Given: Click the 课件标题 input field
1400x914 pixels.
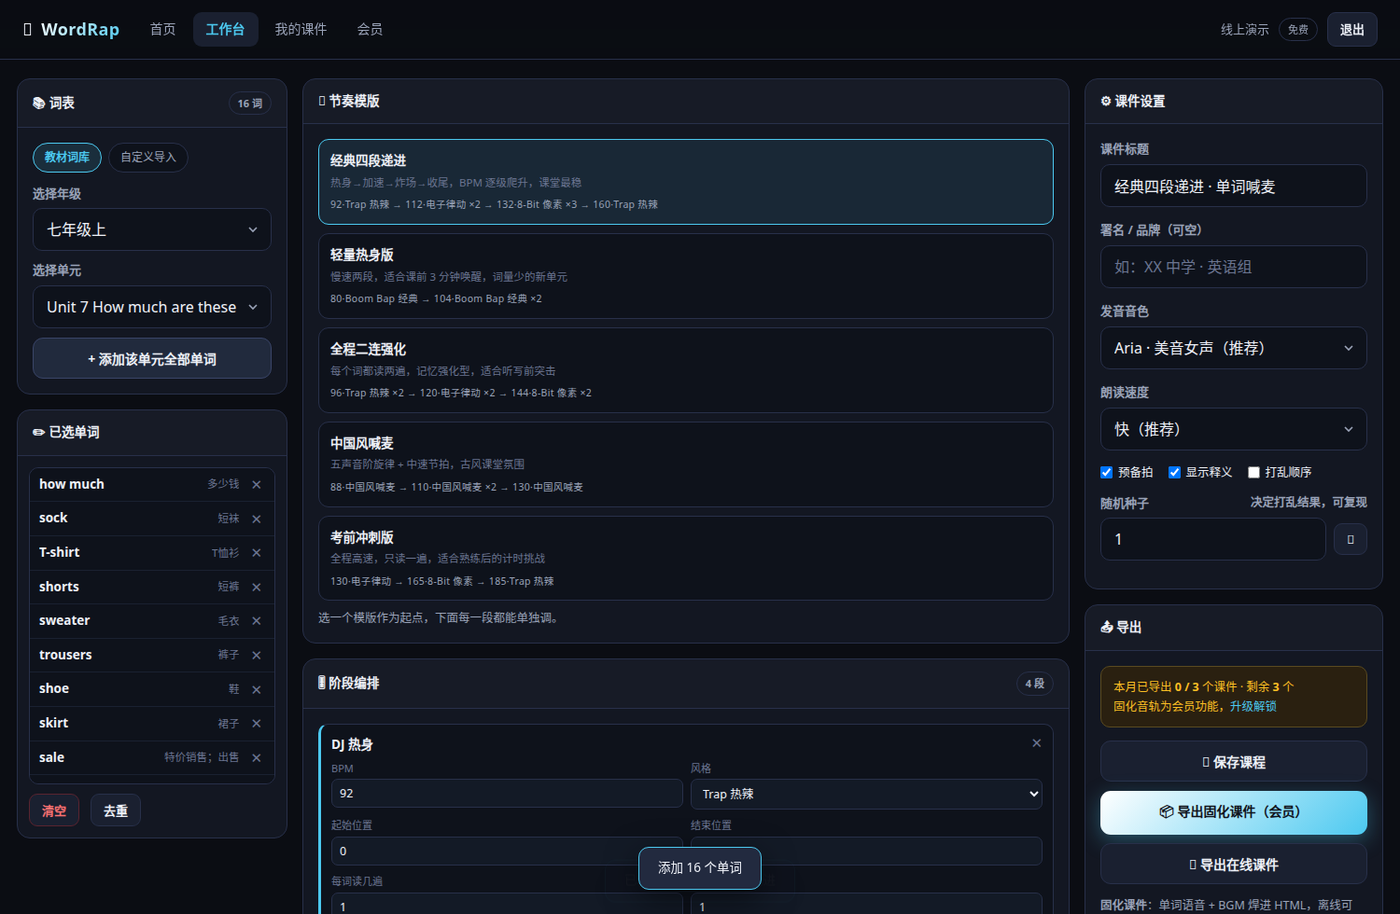Looking at the screenshot, I should coord(1233,186).
